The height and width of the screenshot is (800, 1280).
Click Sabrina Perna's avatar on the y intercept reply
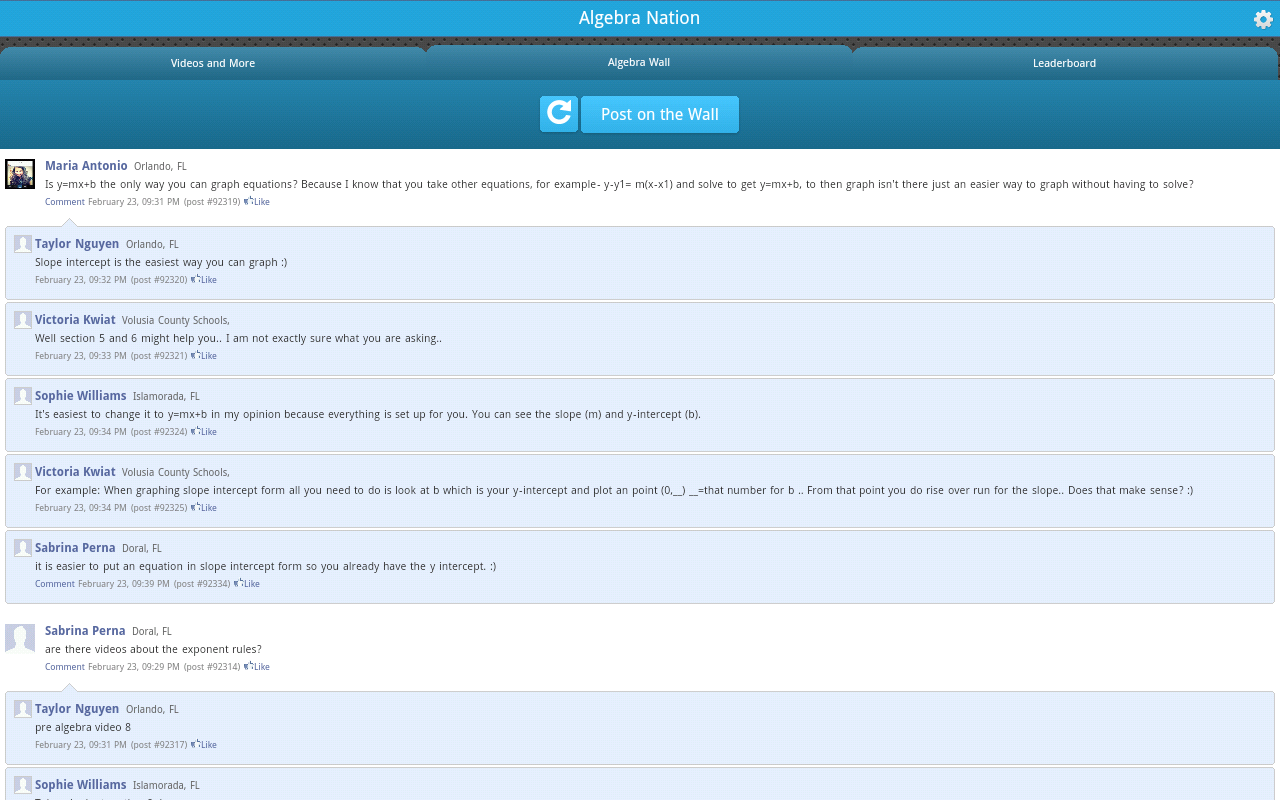coord(23,548)
